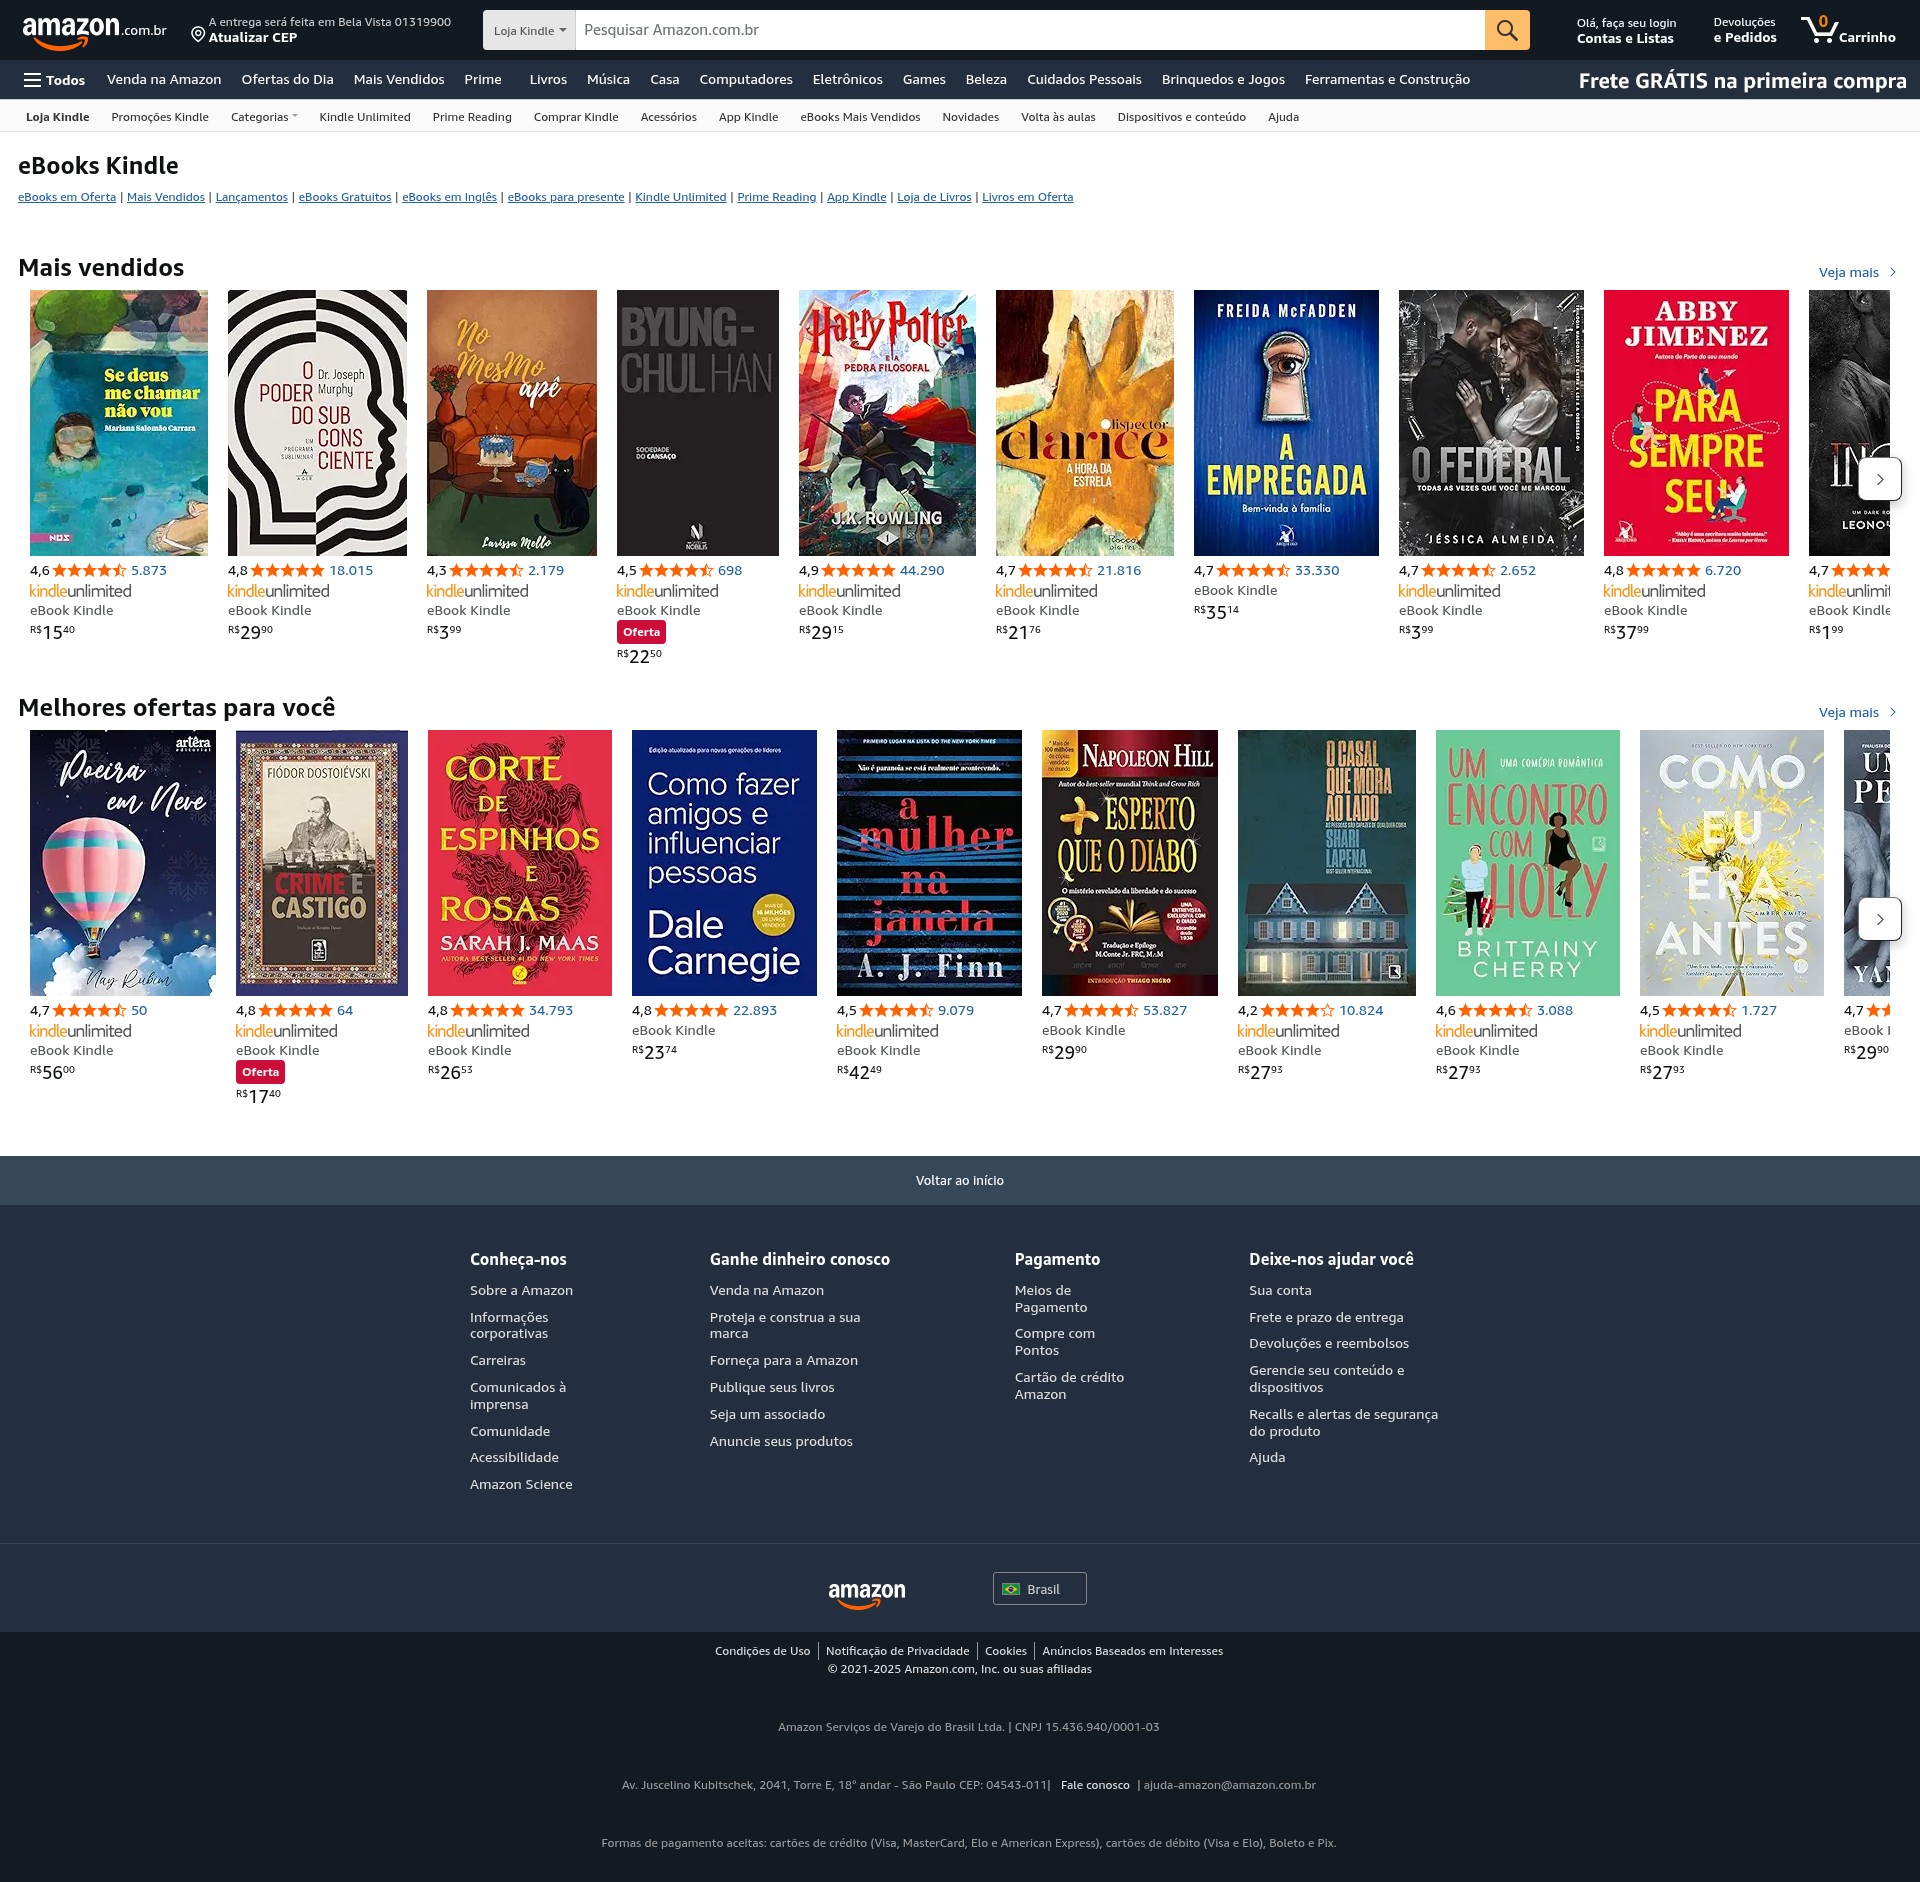Open Clarice A Hora da Estrela cover
Screen dimensions: 1920x1882
[x=1085, y=423]
